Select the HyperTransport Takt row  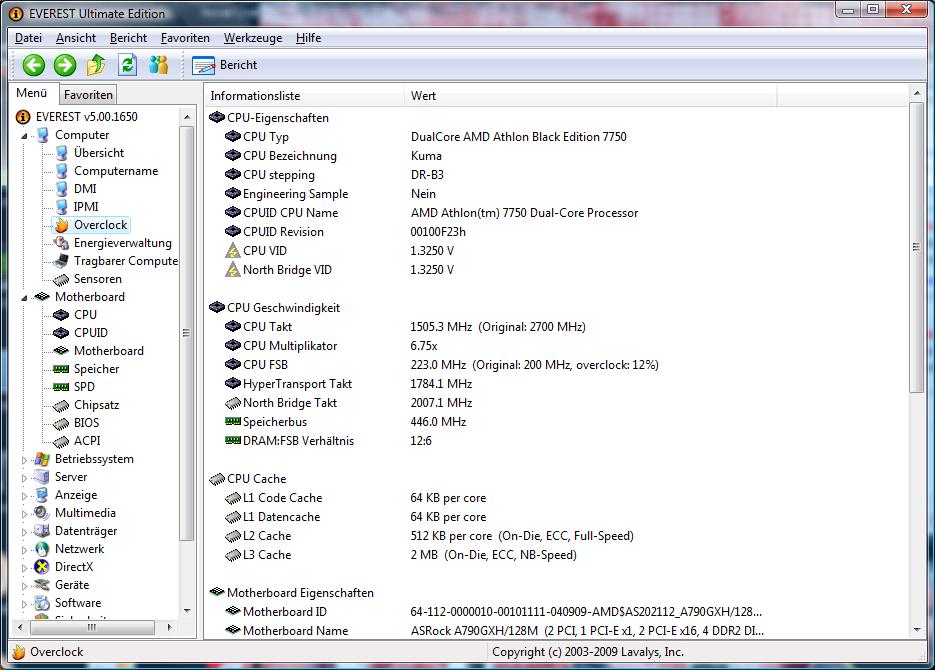491,384
